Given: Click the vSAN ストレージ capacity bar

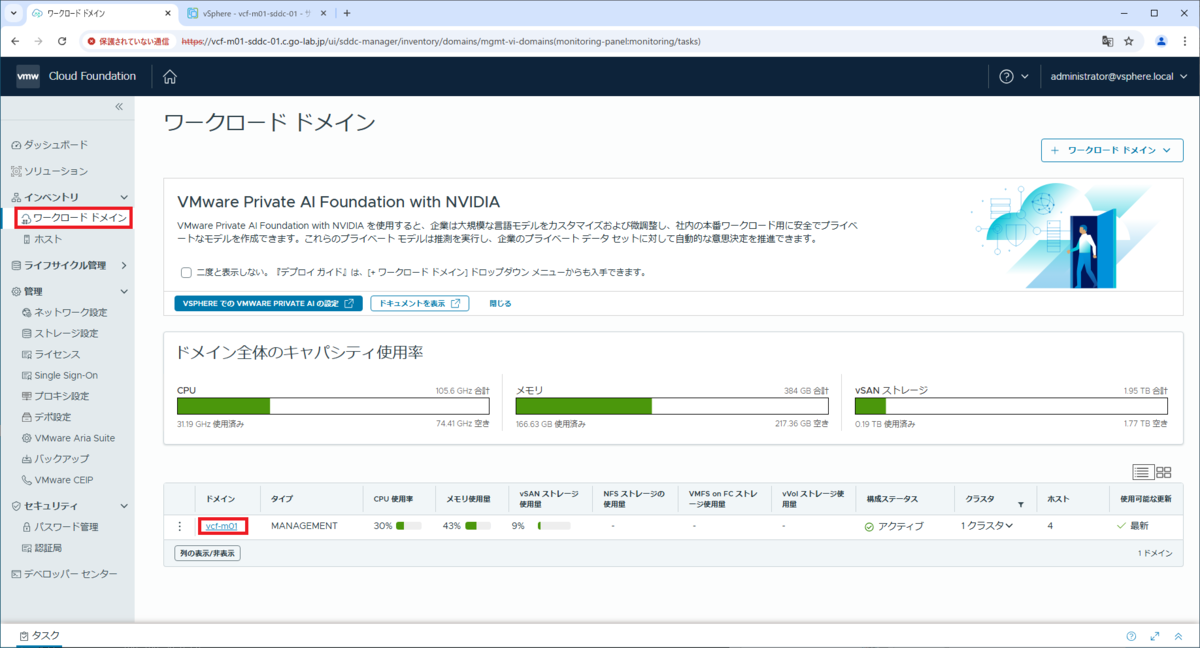Looking at the screenshot, I should (x=1011, y=406).
